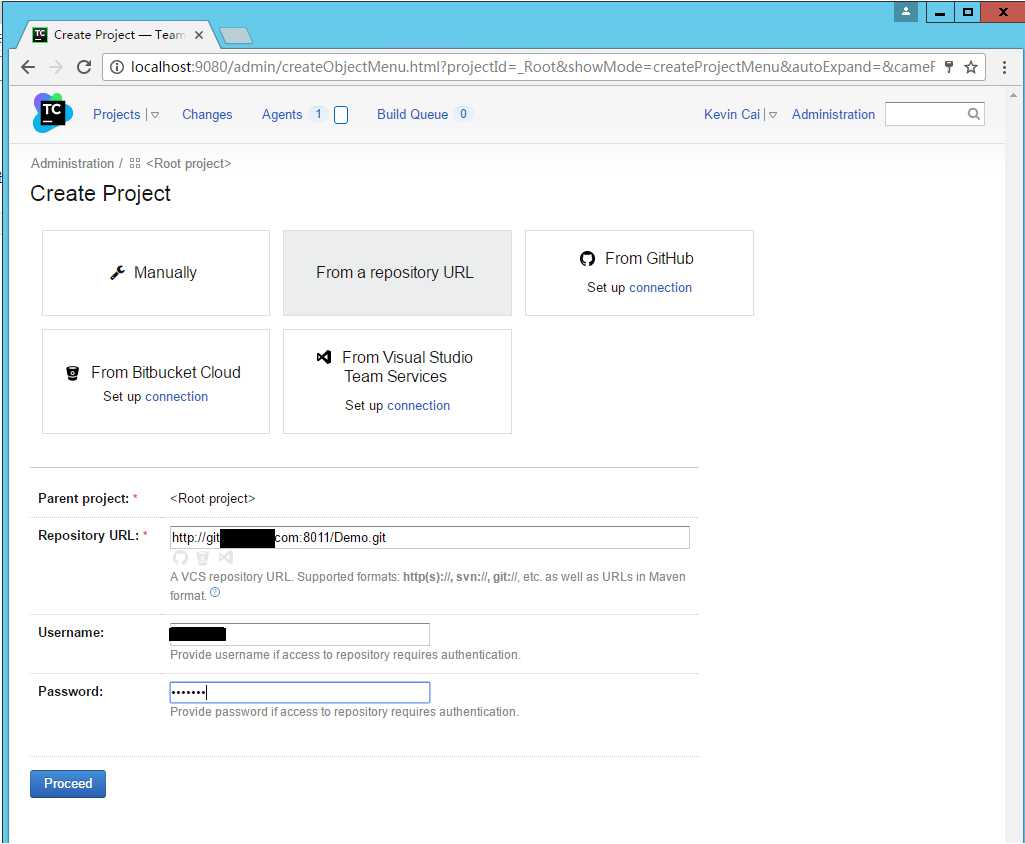Select the From GitHub option
The image size is (1025, 844).
(x=639, y=273)
